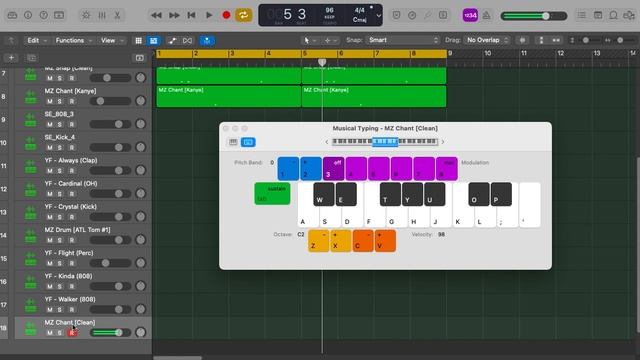The height and width of the screenshot is (360, 640).
Task: Toggle the yellow Cycle mode button
Action: pos(244,16)
